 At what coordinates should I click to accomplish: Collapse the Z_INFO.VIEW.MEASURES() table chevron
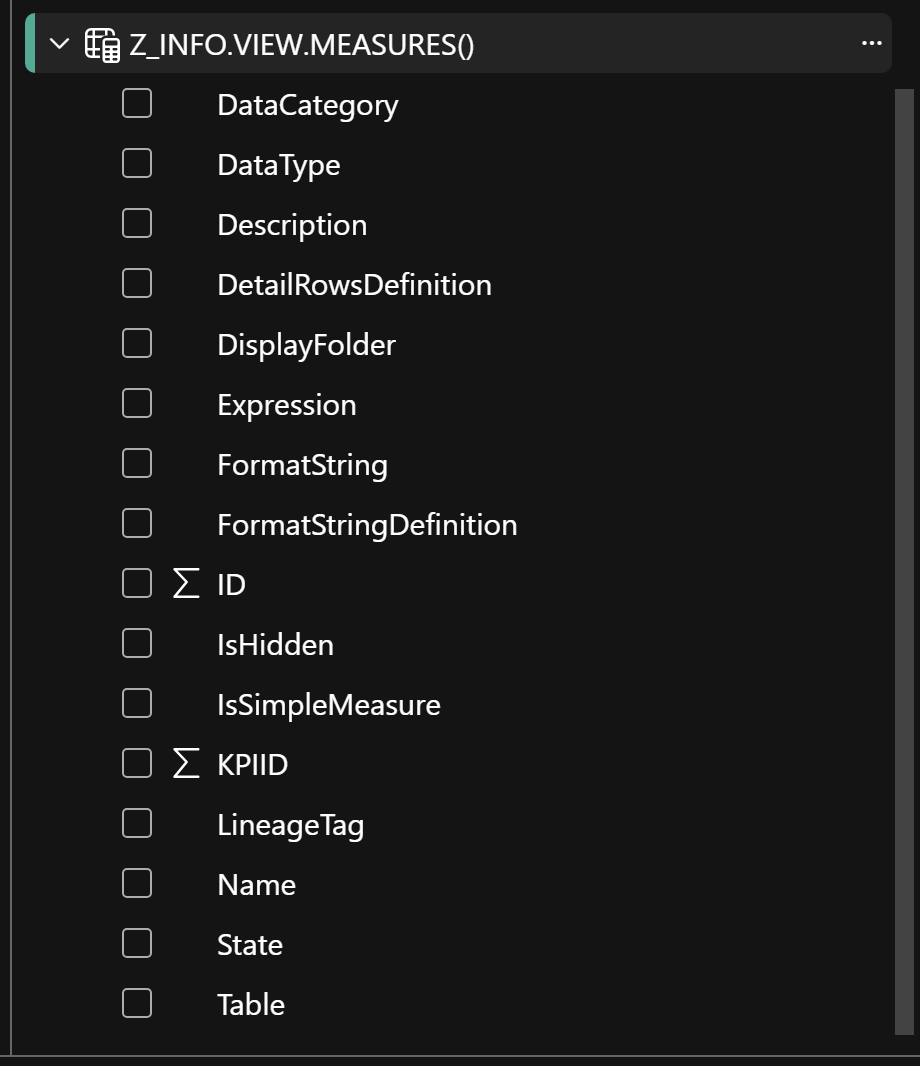tap(60, 45)
